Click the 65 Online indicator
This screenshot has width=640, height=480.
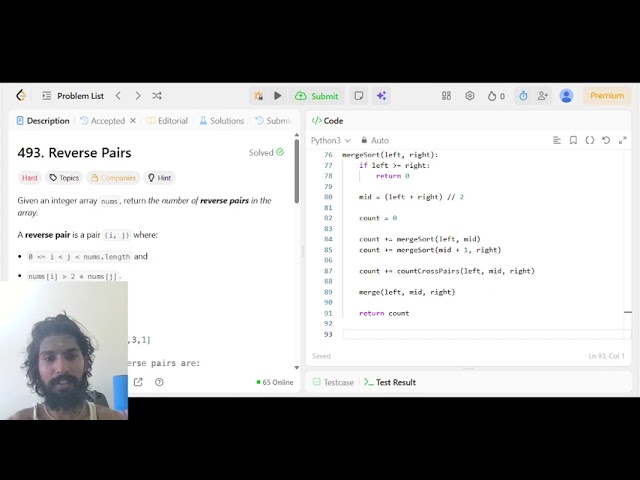(x=275, y=382)
